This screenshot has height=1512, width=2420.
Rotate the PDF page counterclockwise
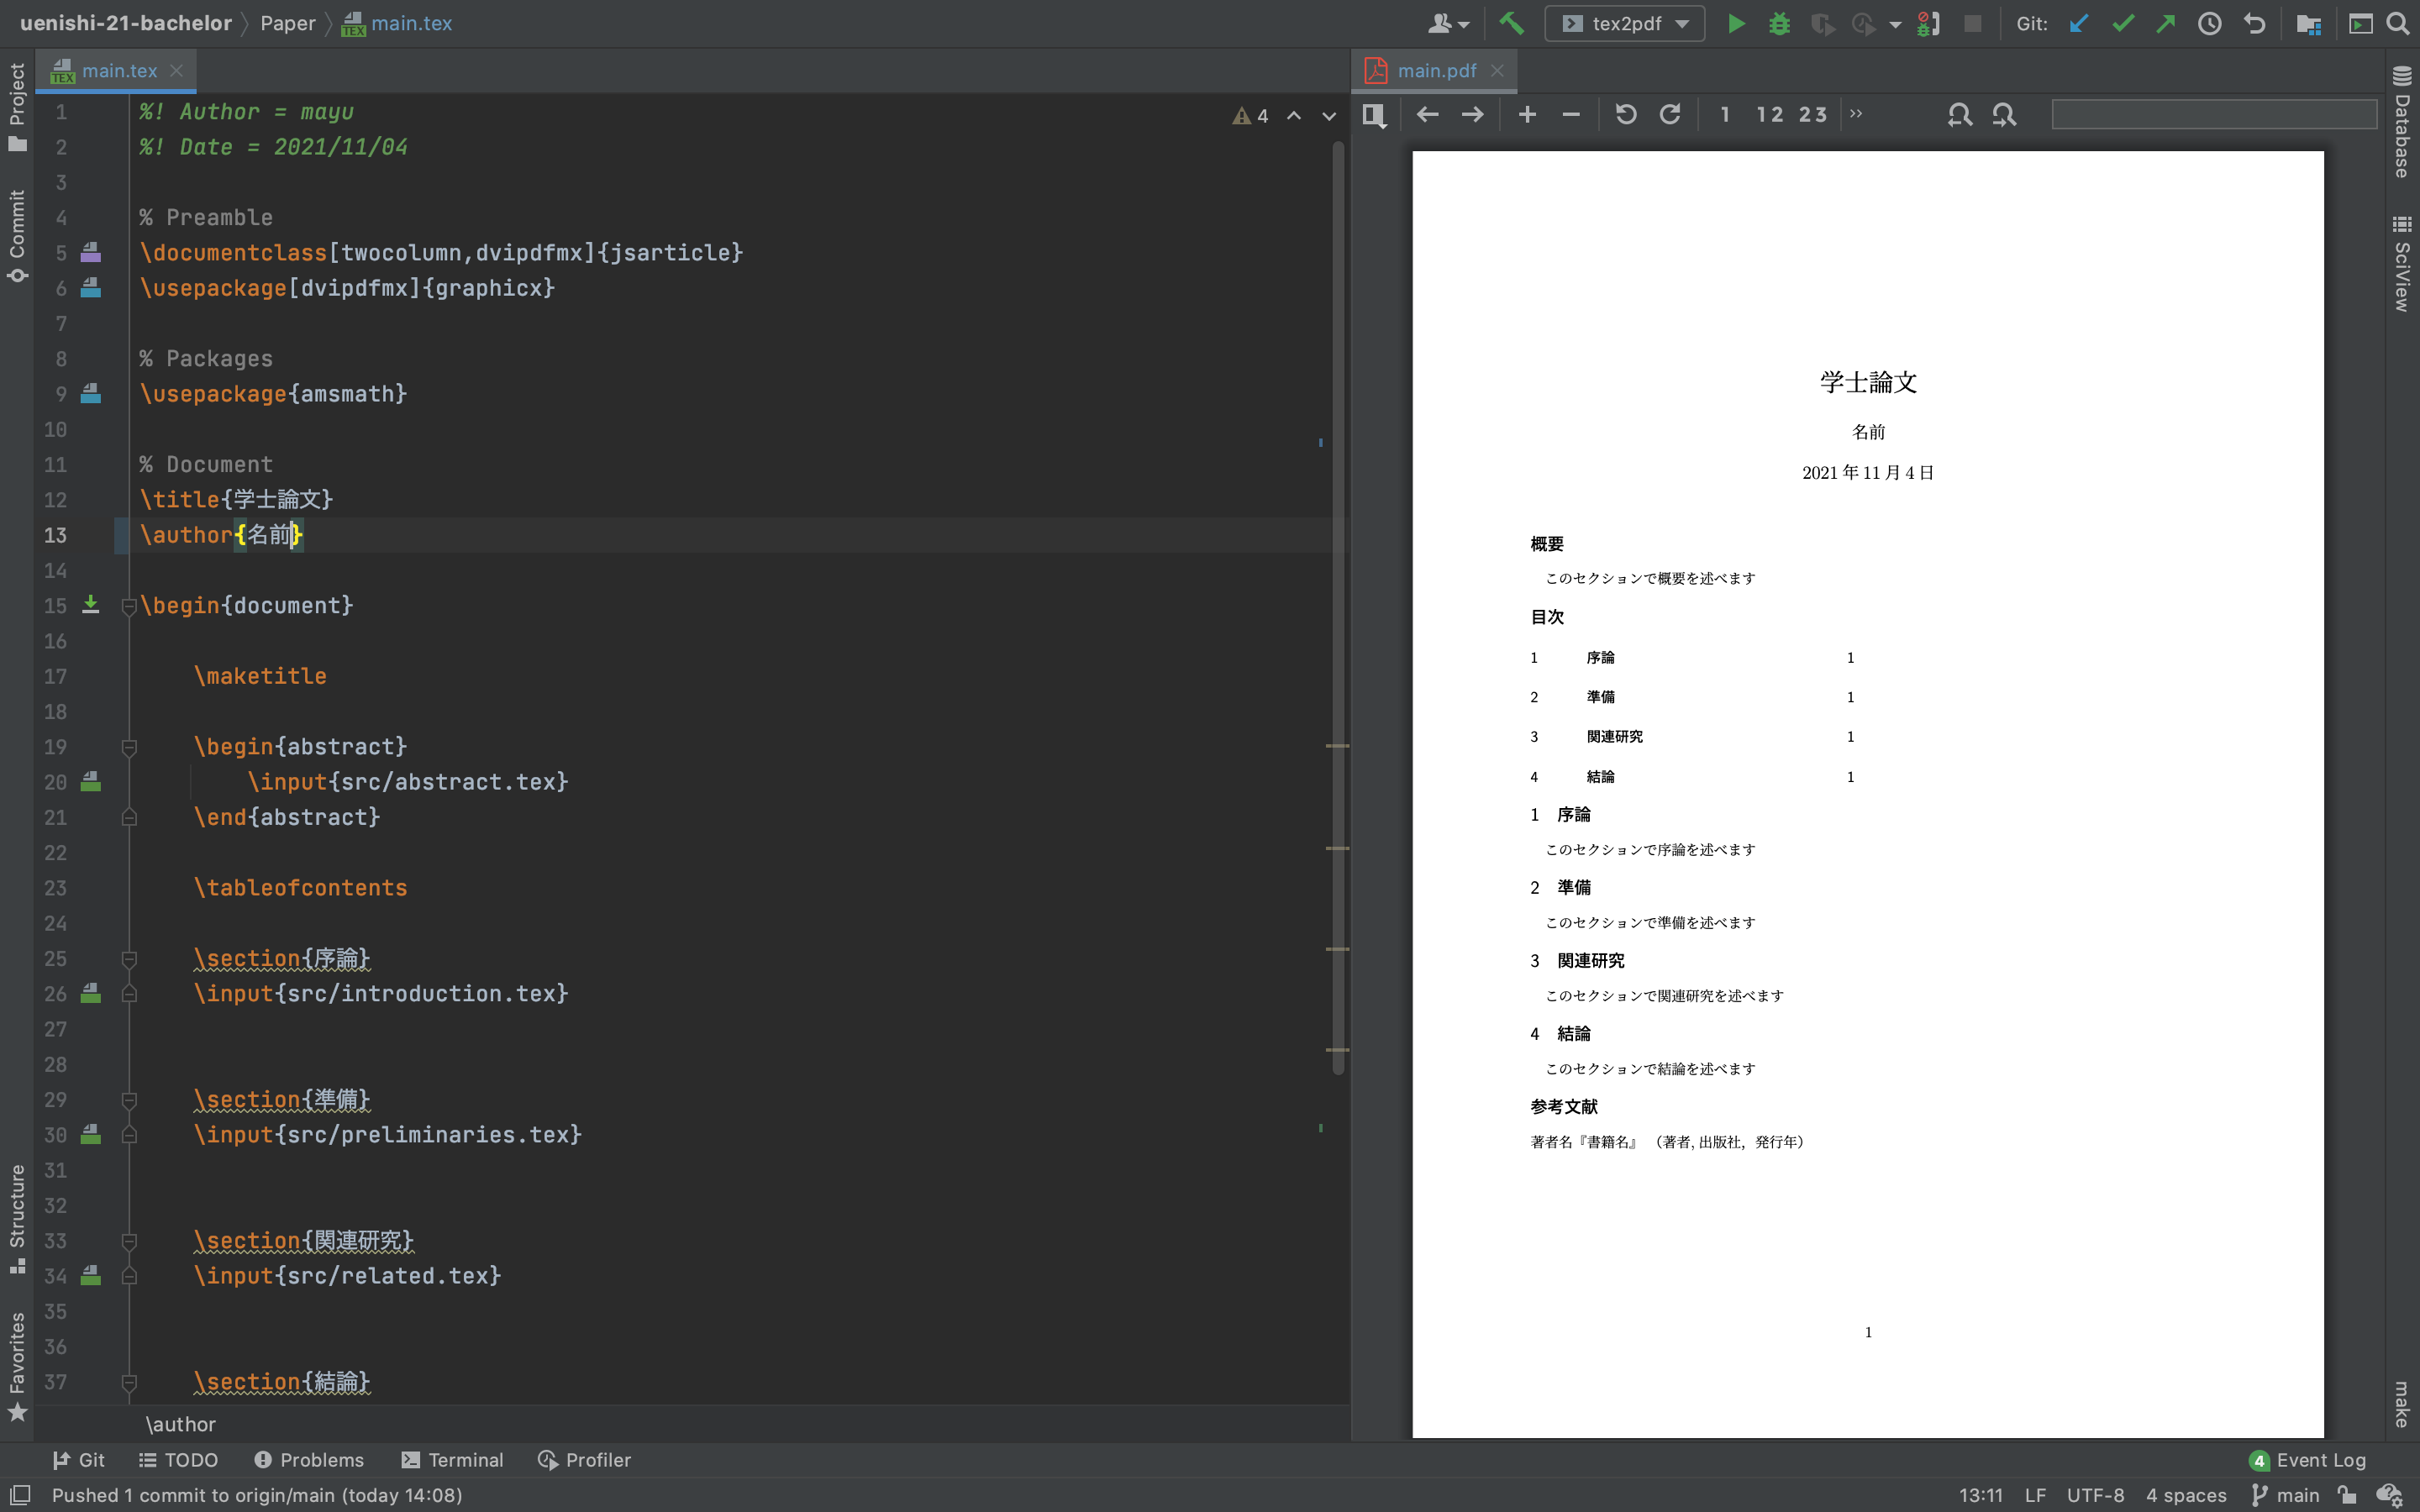(1624, 114)
